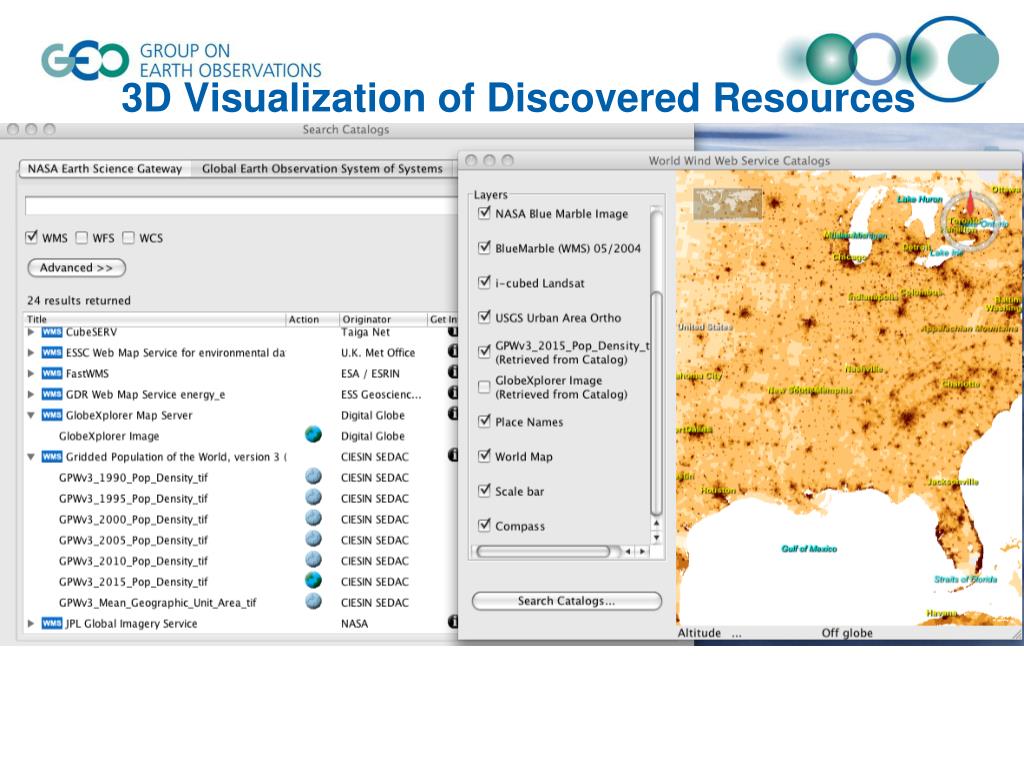Image resolution: width=1024 pixels, height=768 pixels.
Task: Click the globe icon for GPWv3_2000_Pop_Density_tif
Action: pos(313,518)
